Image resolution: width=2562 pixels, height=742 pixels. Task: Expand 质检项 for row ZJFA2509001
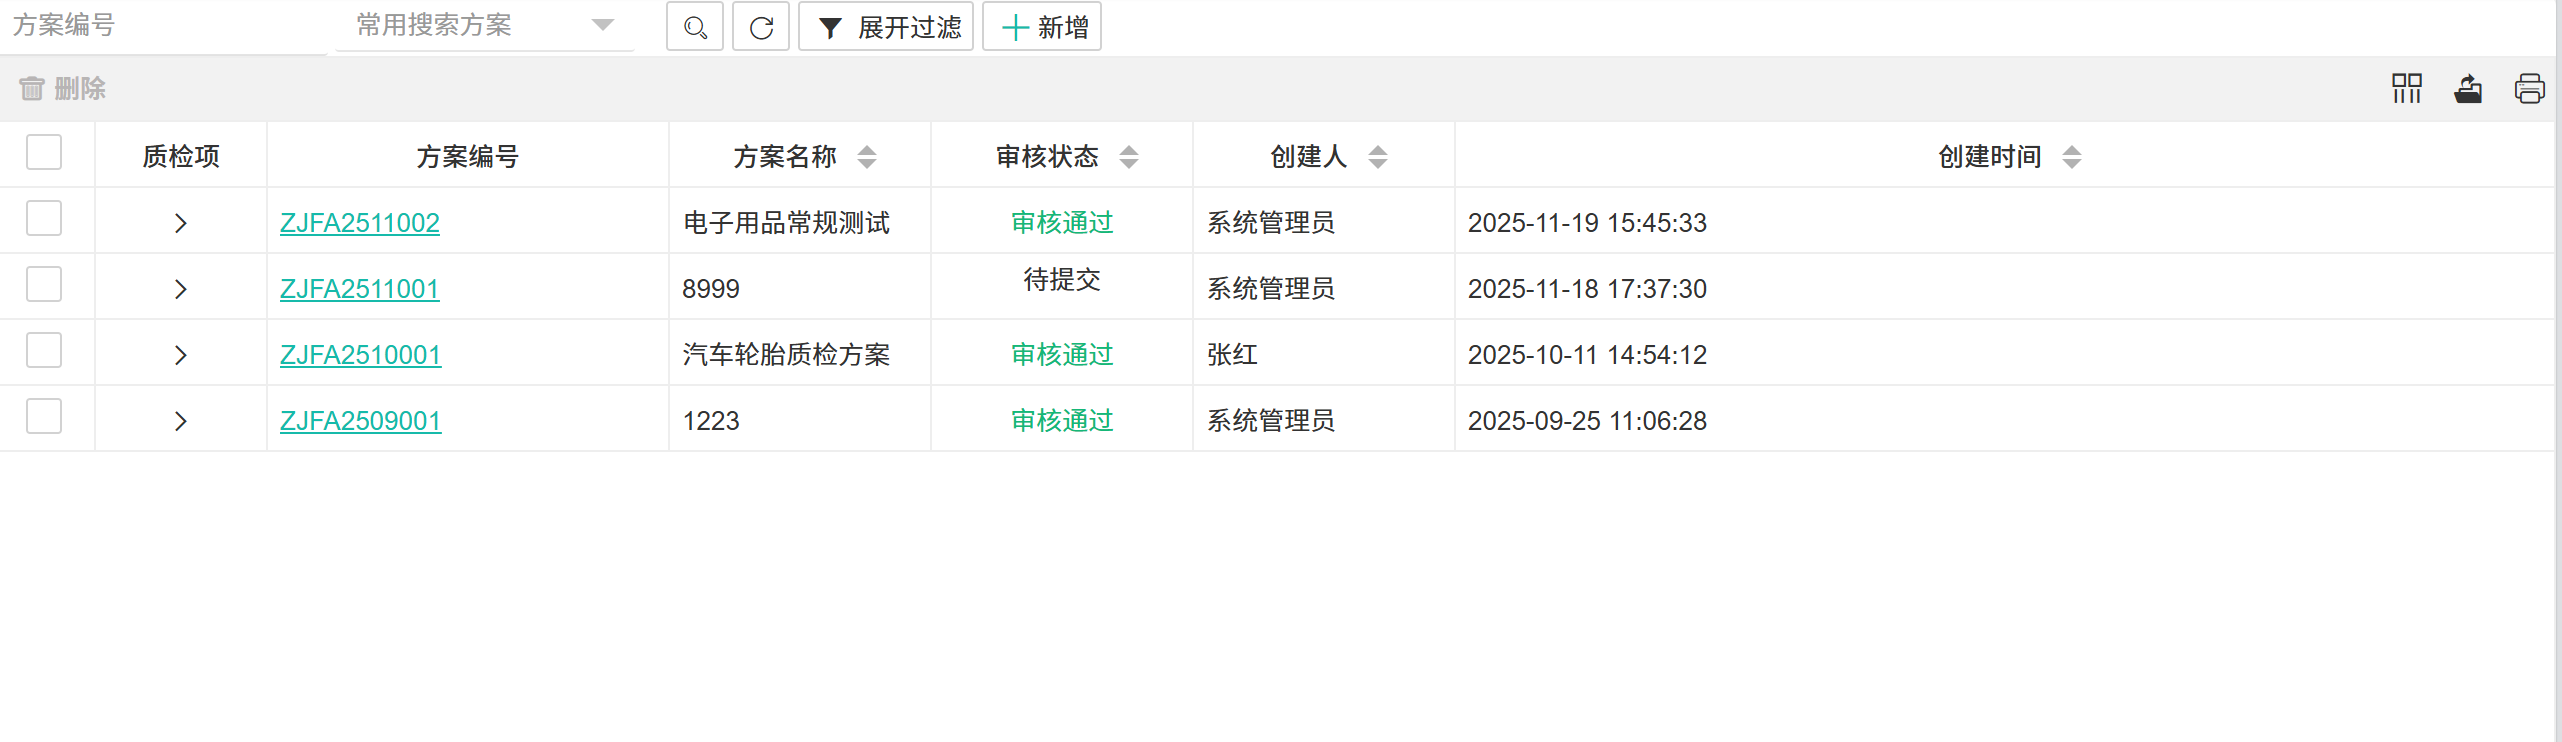(180, 421)
